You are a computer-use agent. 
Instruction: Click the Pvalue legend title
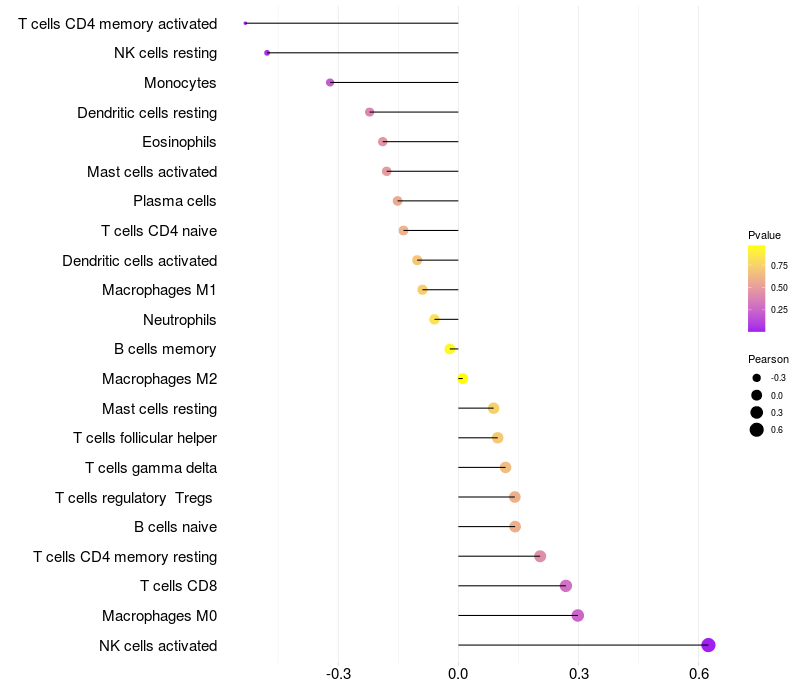click(764, 235)
